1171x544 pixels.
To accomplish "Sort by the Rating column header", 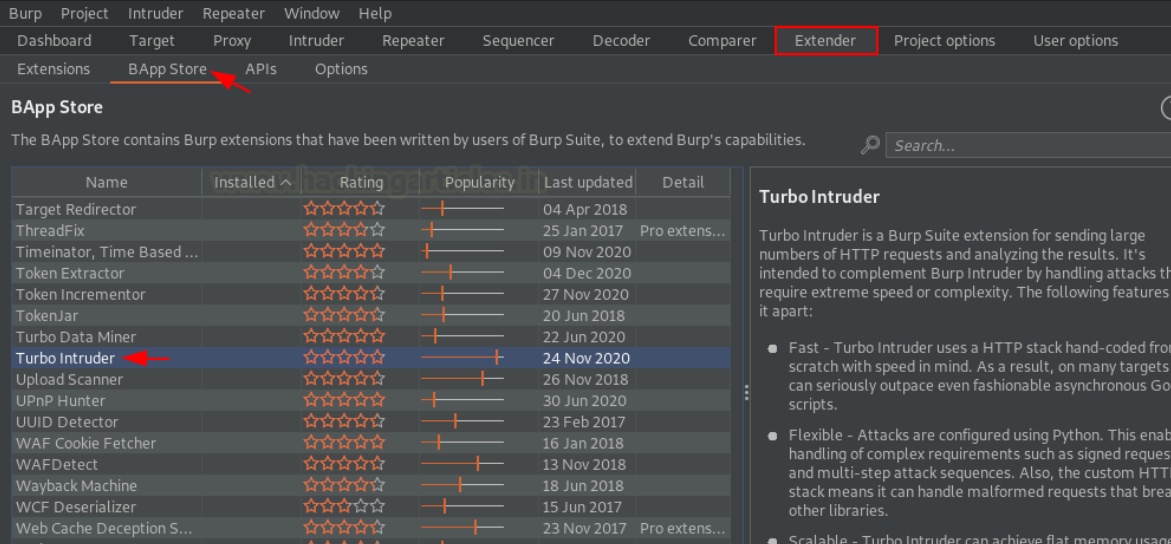I will [361, 182].
